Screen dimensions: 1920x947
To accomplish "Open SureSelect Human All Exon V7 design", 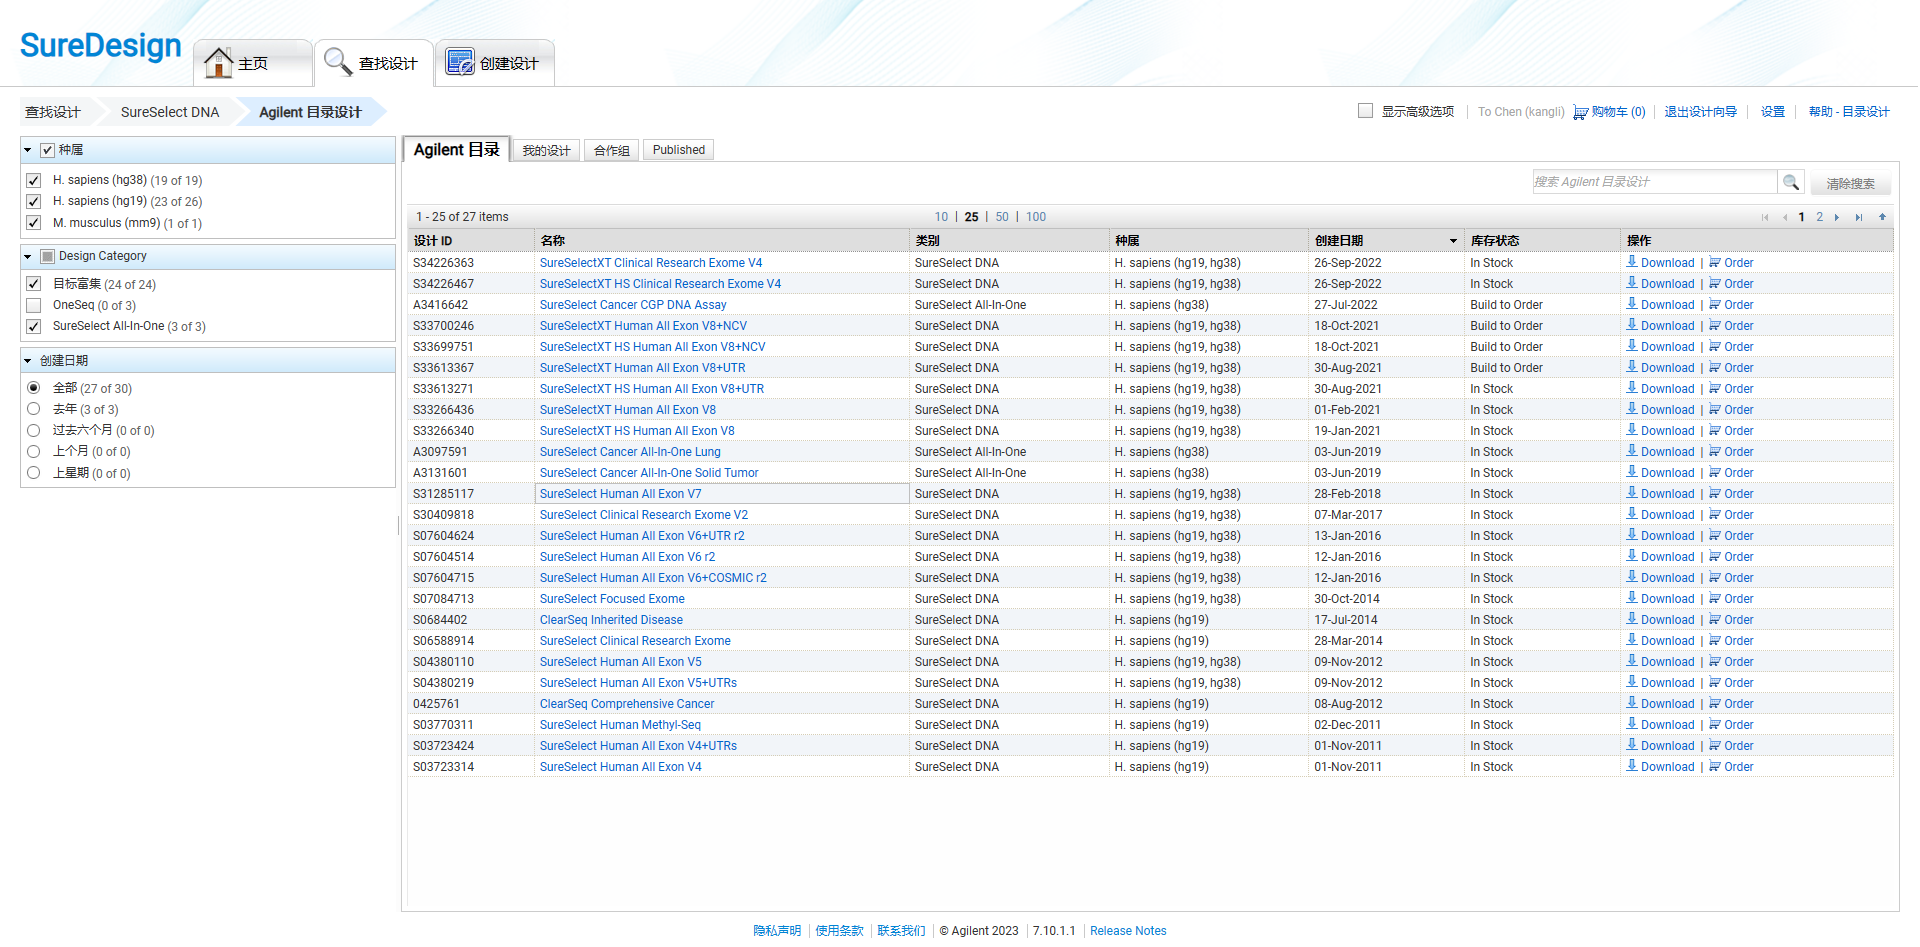I will [620, 494].
